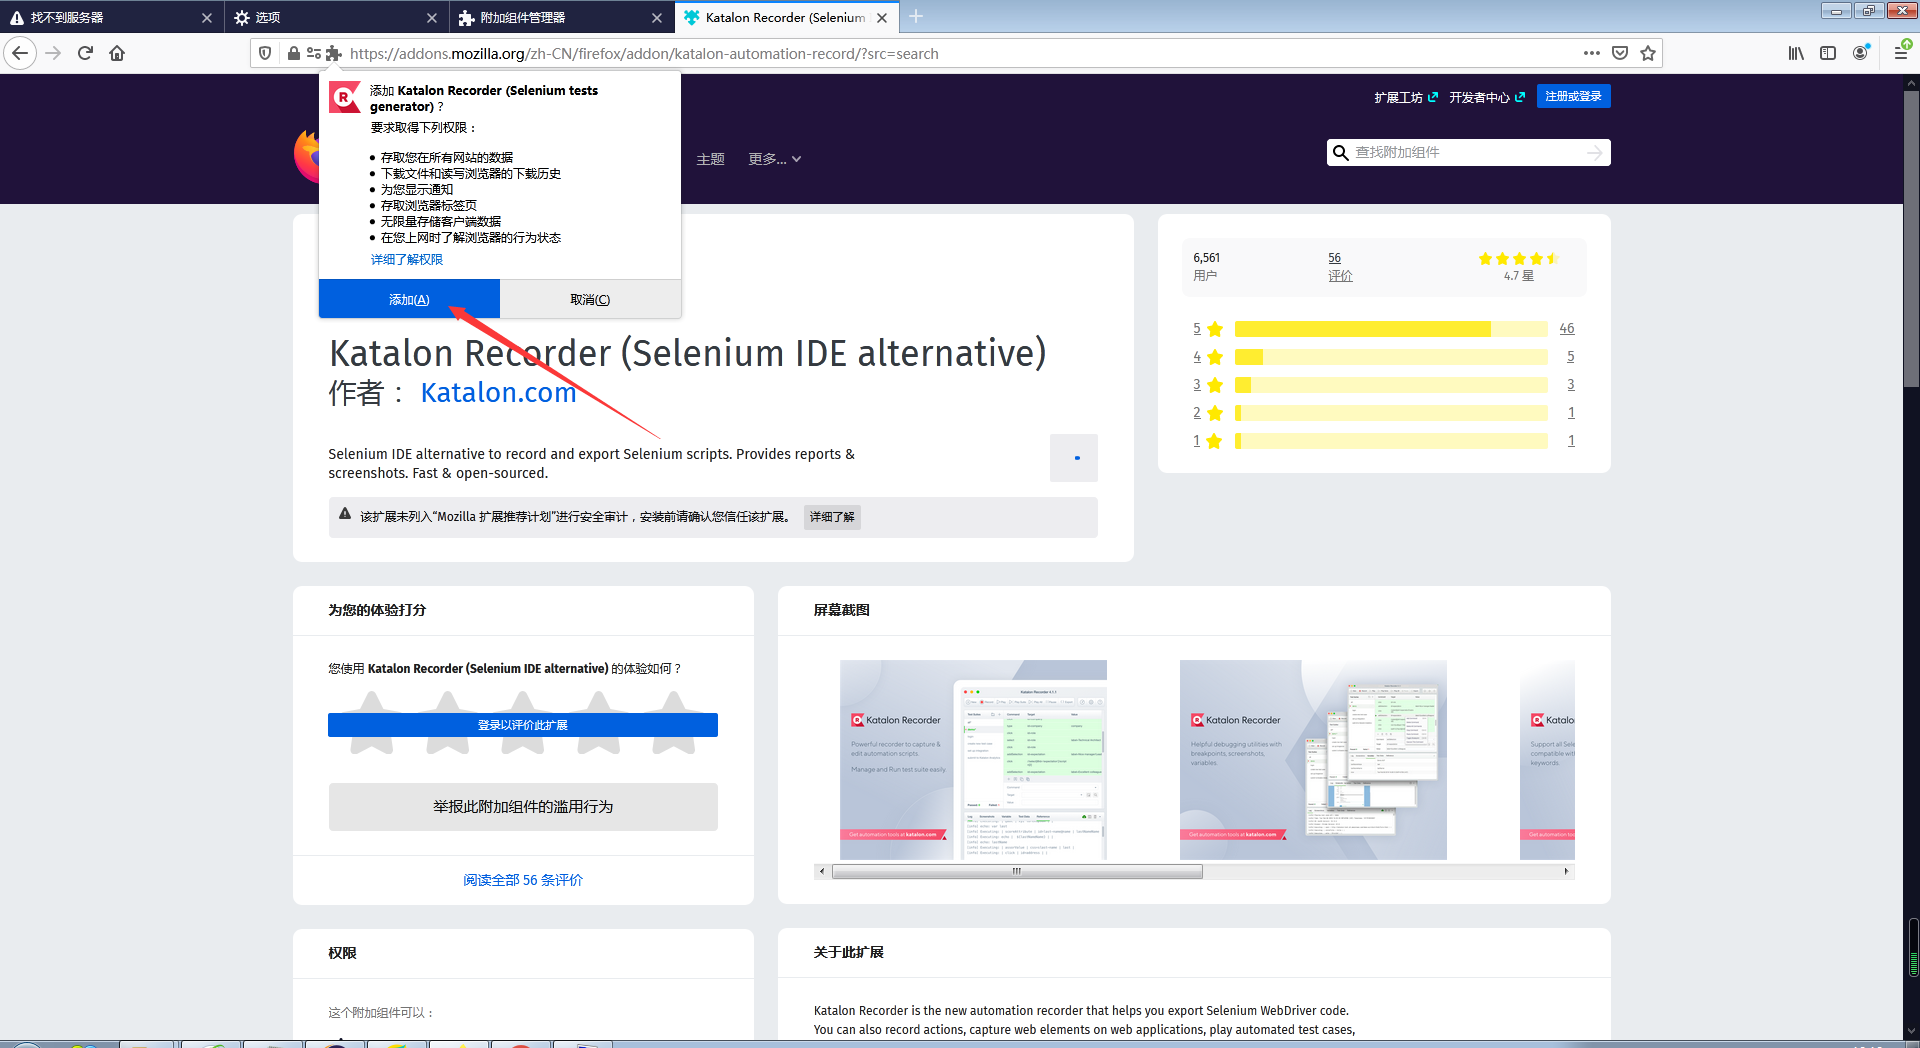The width and height of the screenshot is (1920, 1048).
Task: Cancel installation with 取消(C)
Action: [590, 299]
